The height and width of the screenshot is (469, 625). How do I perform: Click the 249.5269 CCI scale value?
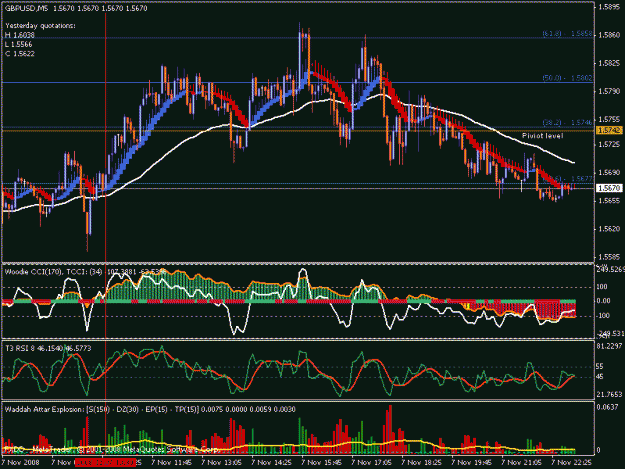coord(610,270)
